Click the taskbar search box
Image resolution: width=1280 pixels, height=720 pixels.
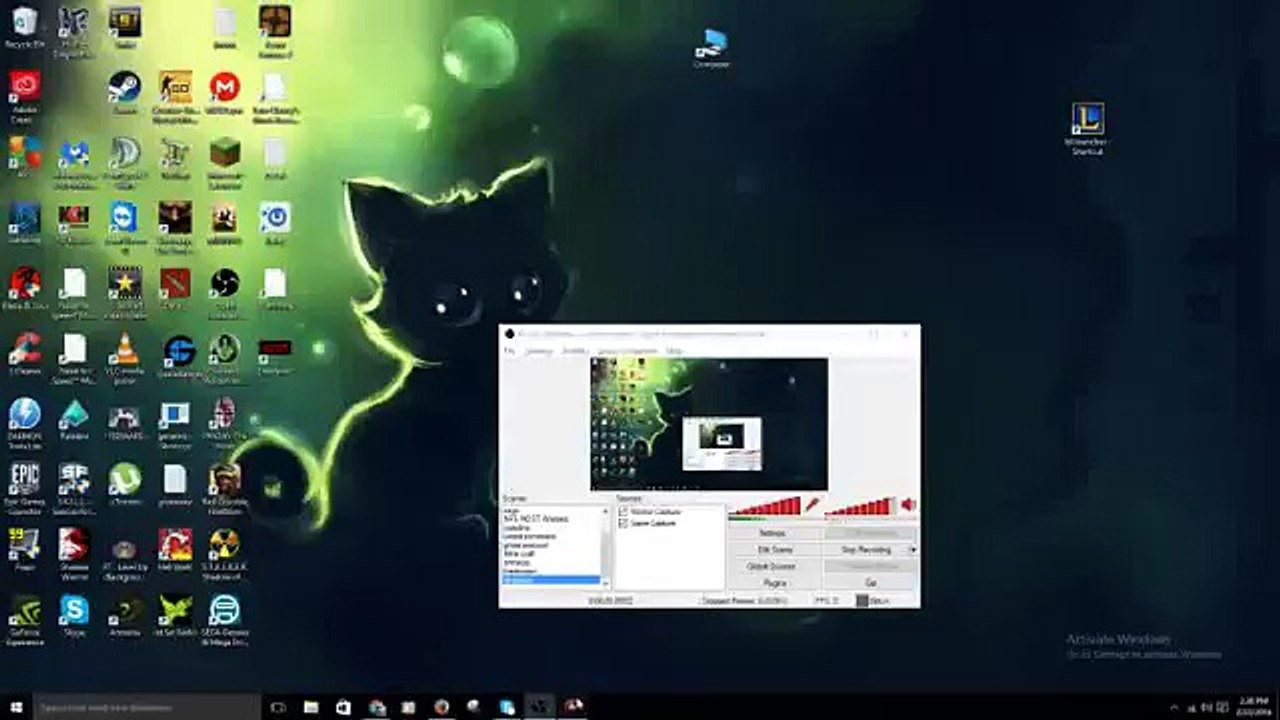click(x=147, y=707)
